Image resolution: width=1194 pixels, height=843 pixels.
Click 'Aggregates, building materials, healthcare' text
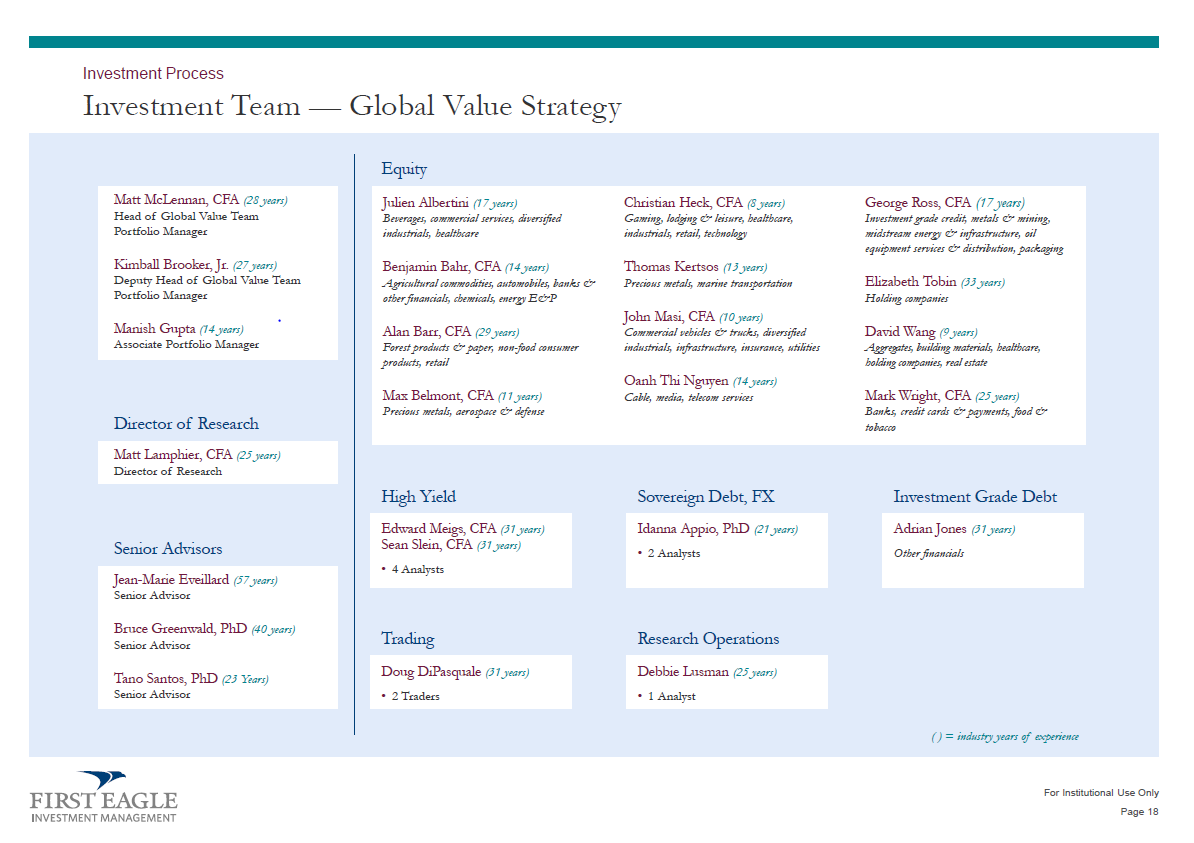[953, 347]
